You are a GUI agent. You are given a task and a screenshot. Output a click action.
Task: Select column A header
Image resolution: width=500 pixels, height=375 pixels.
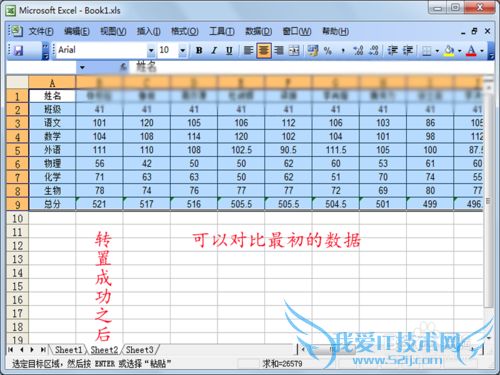click(52, 82)
